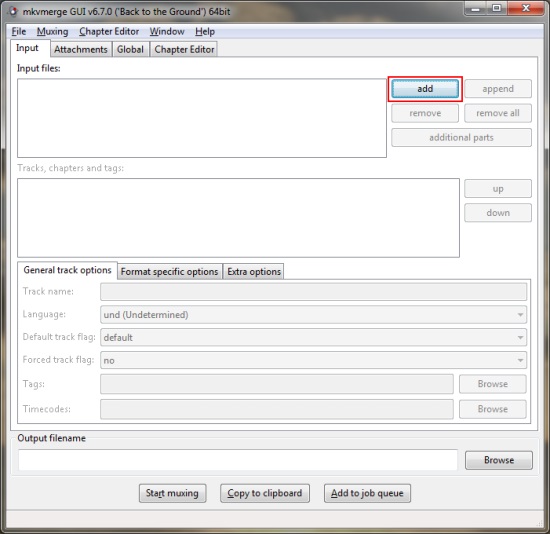Select the Format specific options tab
Image resolution: width=550 pixels, height=534 pixels.
click(169, 272)
